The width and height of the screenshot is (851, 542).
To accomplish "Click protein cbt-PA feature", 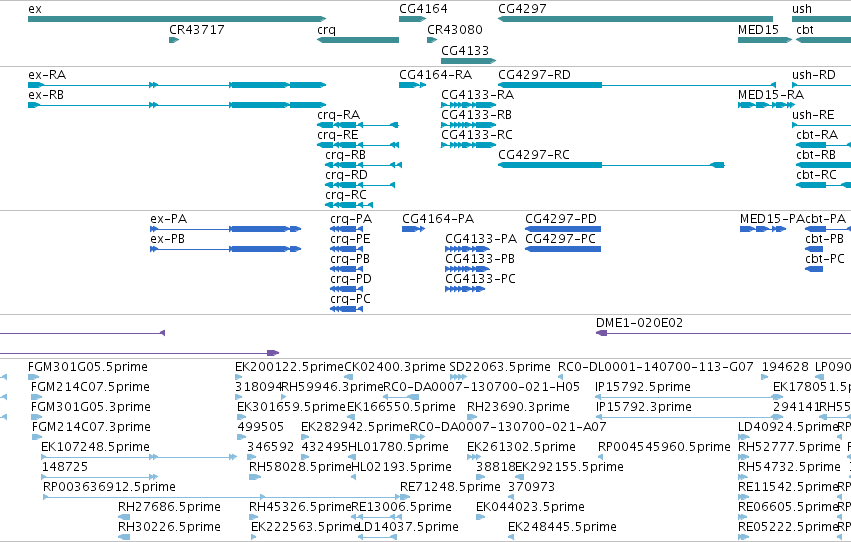I will (828, 229).
